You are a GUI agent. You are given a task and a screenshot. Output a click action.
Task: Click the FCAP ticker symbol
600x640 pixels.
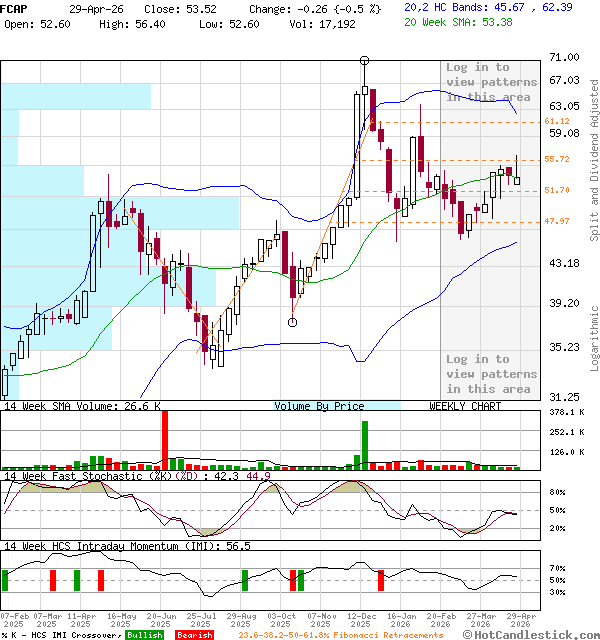pos(15,7)
